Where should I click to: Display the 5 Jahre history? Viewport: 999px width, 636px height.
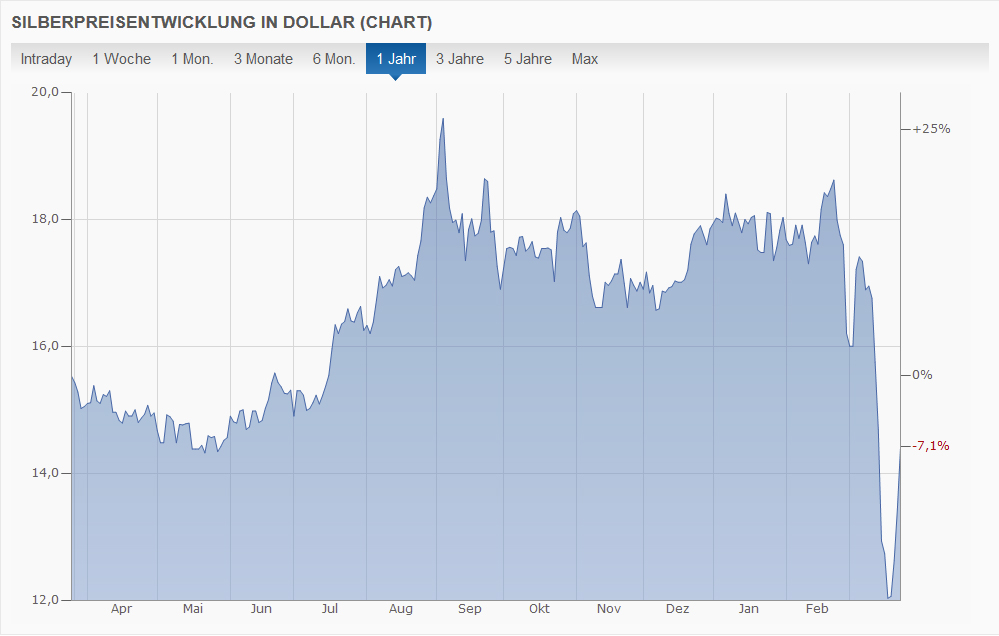click(527, 59)
